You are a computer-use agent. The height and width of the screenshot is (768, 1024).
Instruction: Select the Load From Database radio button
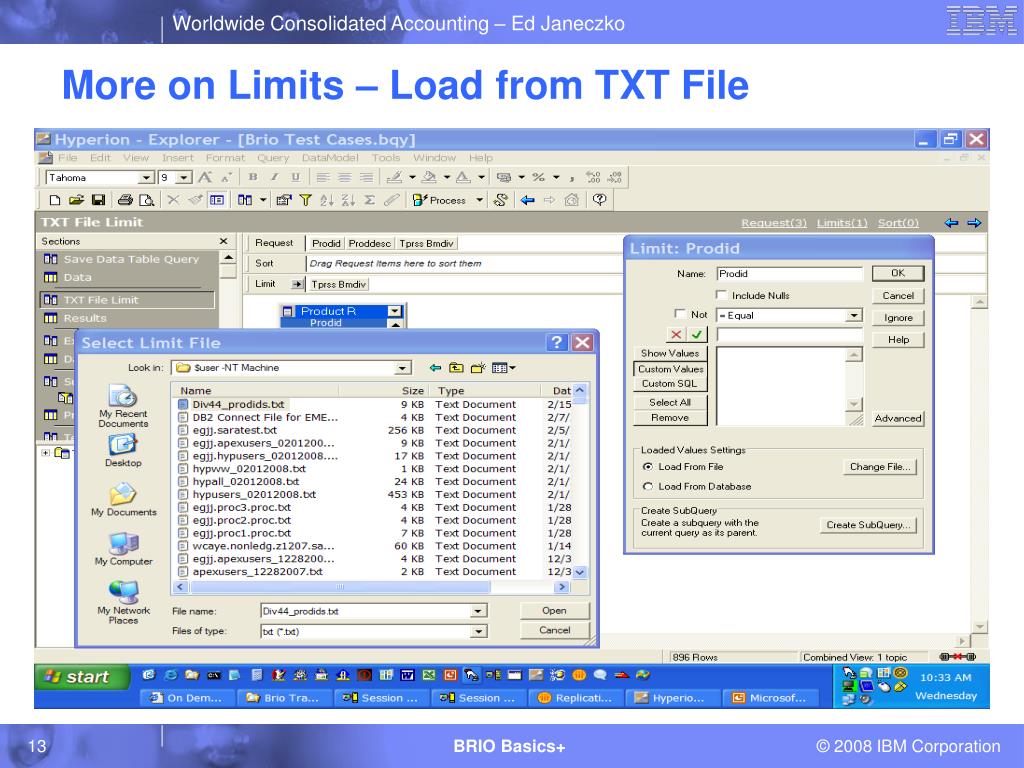pos(648,486)
